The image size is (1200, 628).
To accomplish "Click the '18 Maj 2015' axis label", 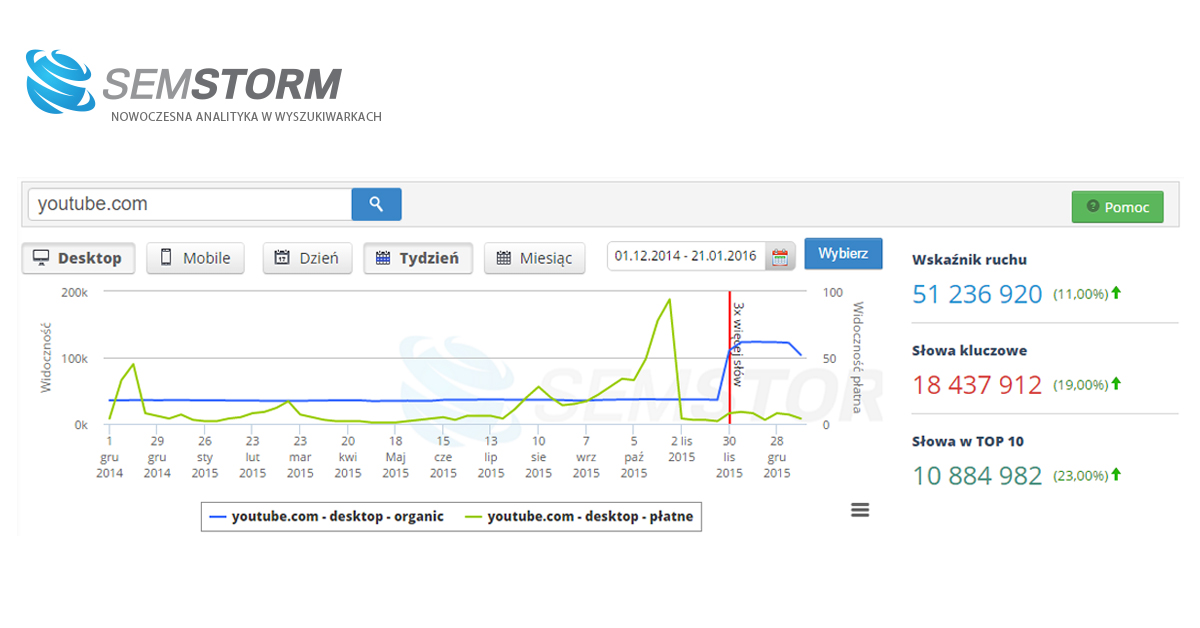I will (395, 457).
